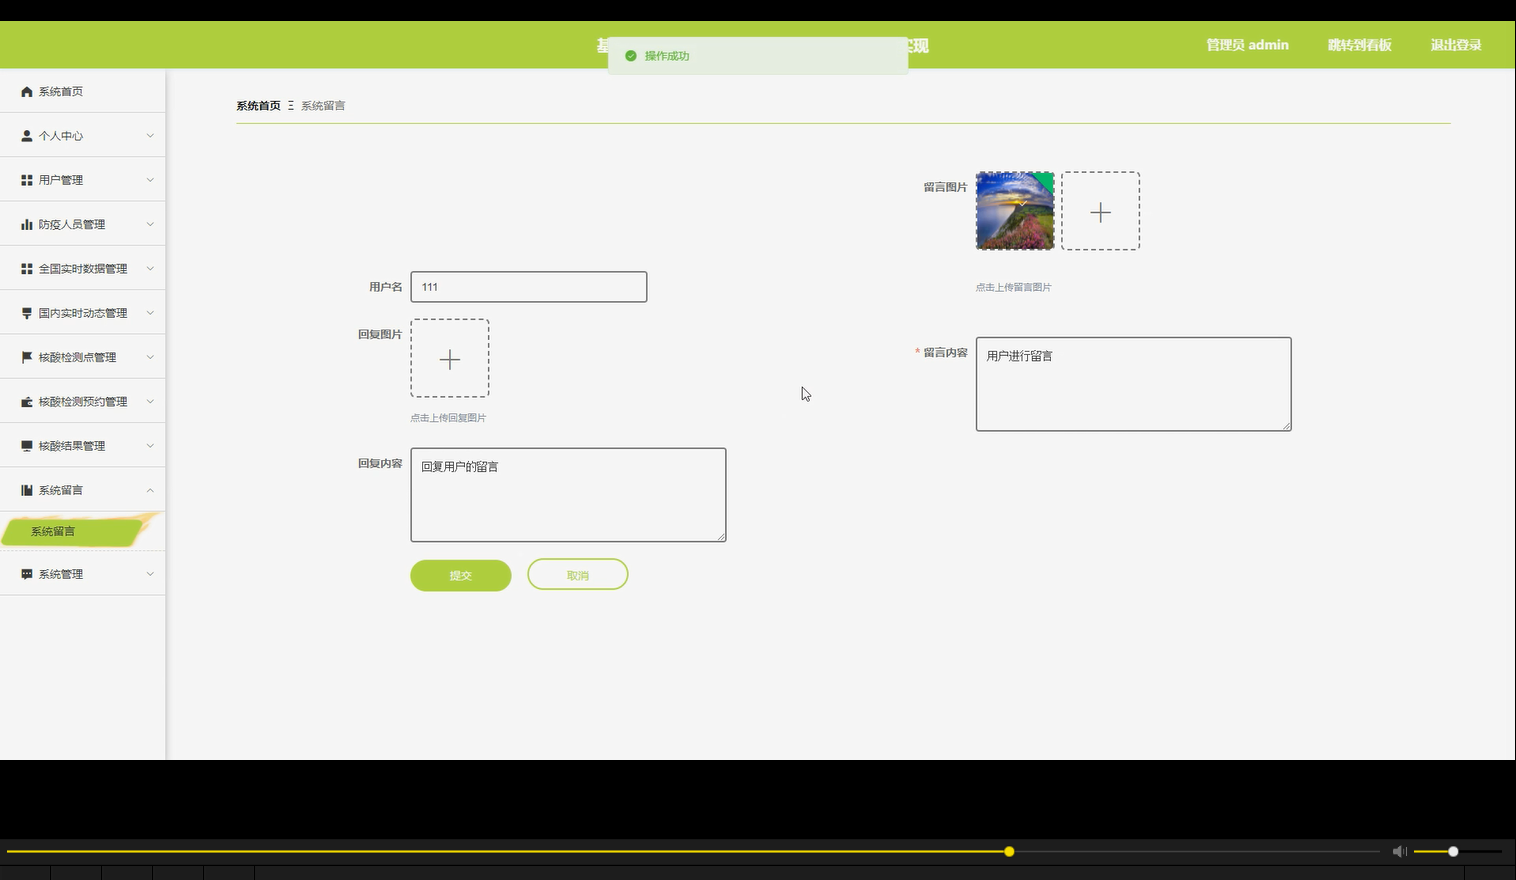The height and width of the screenshot is (880, 1516).
Task: Click the uploaded 留言图片 landscape thumbnail
Action: click(x=1015, y=211)
